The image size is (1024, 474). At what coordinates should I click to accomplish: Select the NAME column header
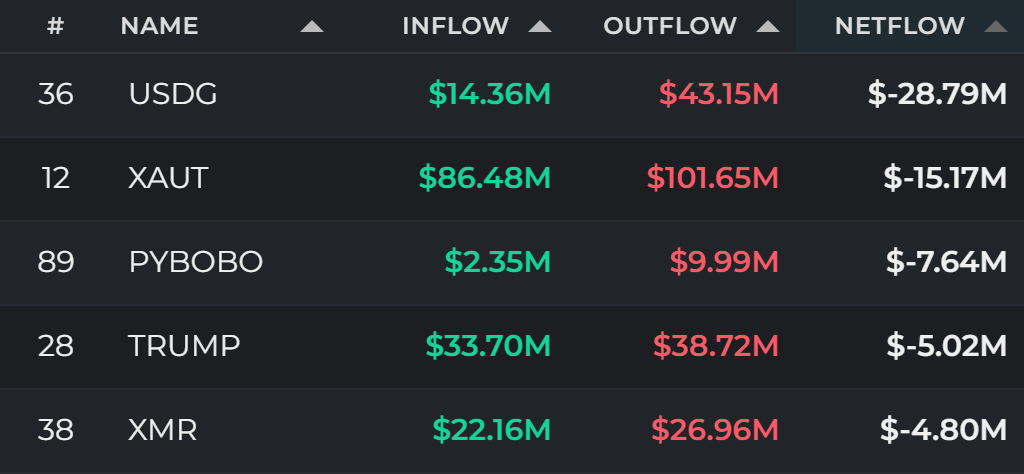coord(159,26)
